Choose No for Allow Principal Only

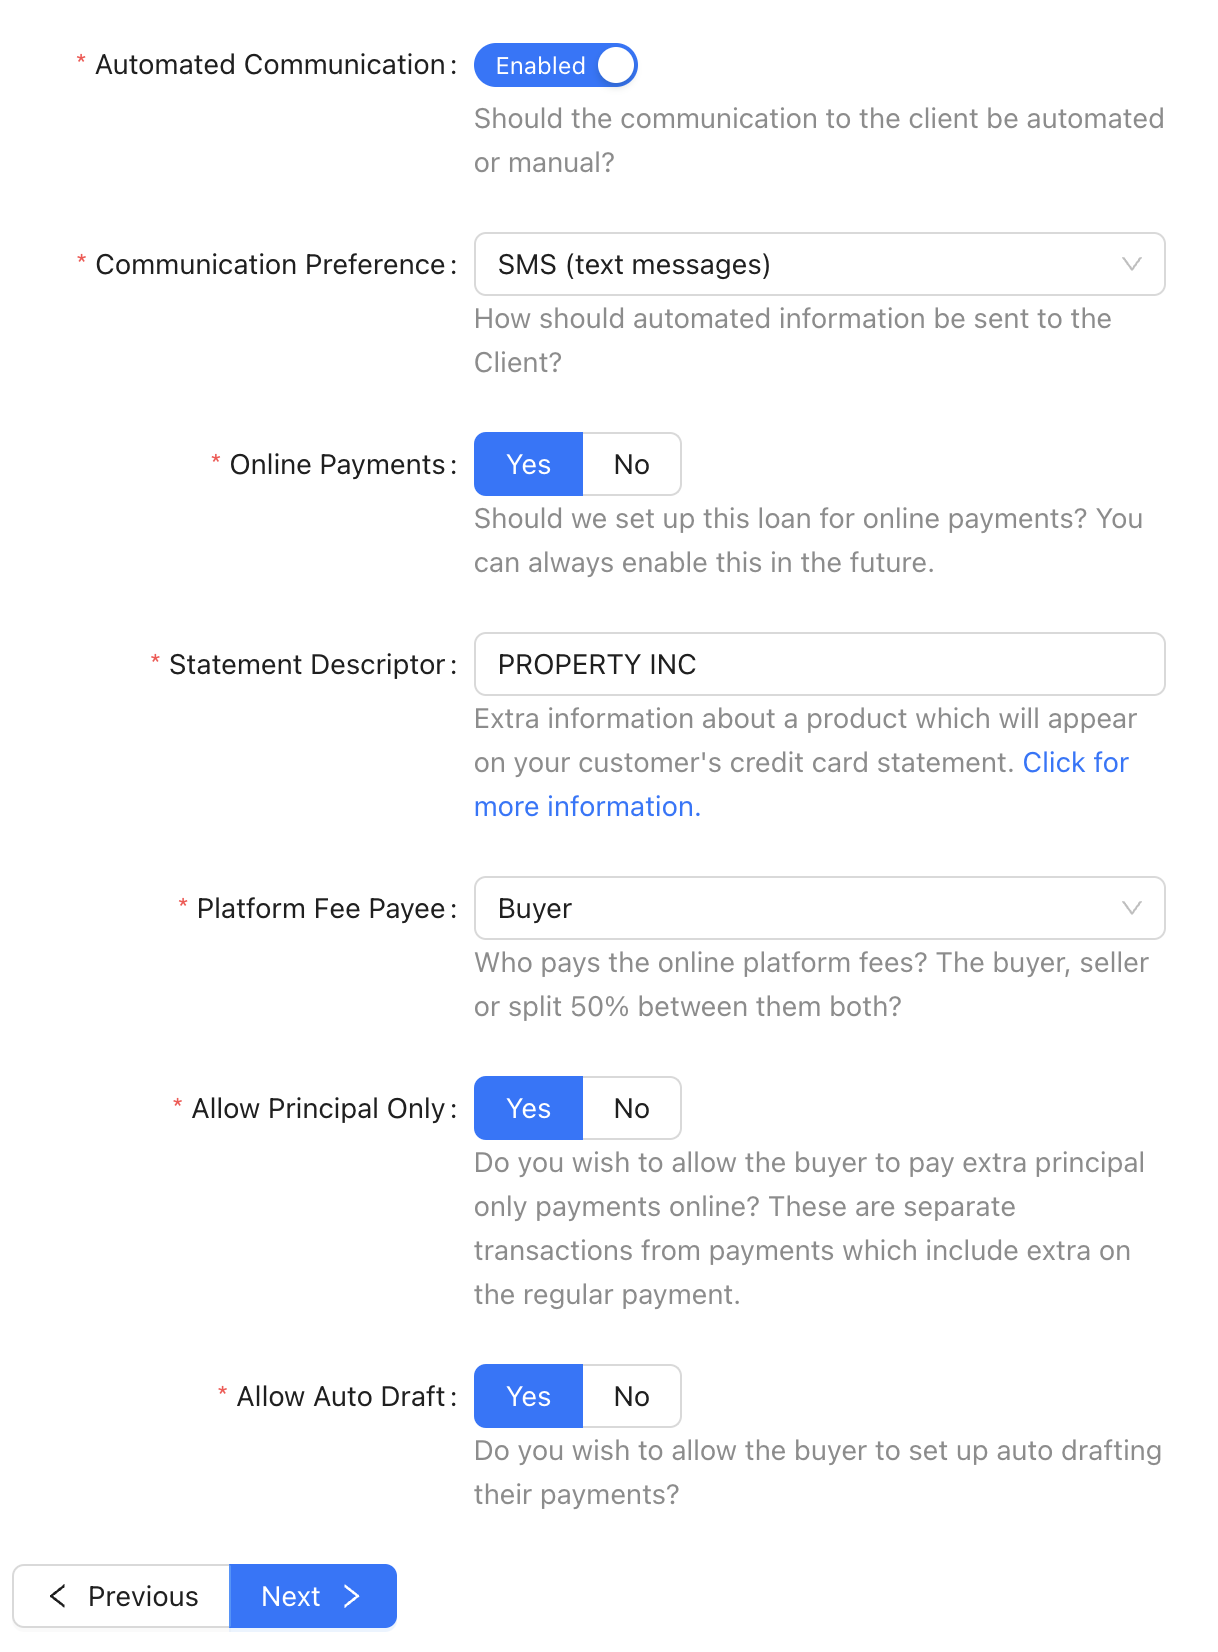pos(631,1108)
